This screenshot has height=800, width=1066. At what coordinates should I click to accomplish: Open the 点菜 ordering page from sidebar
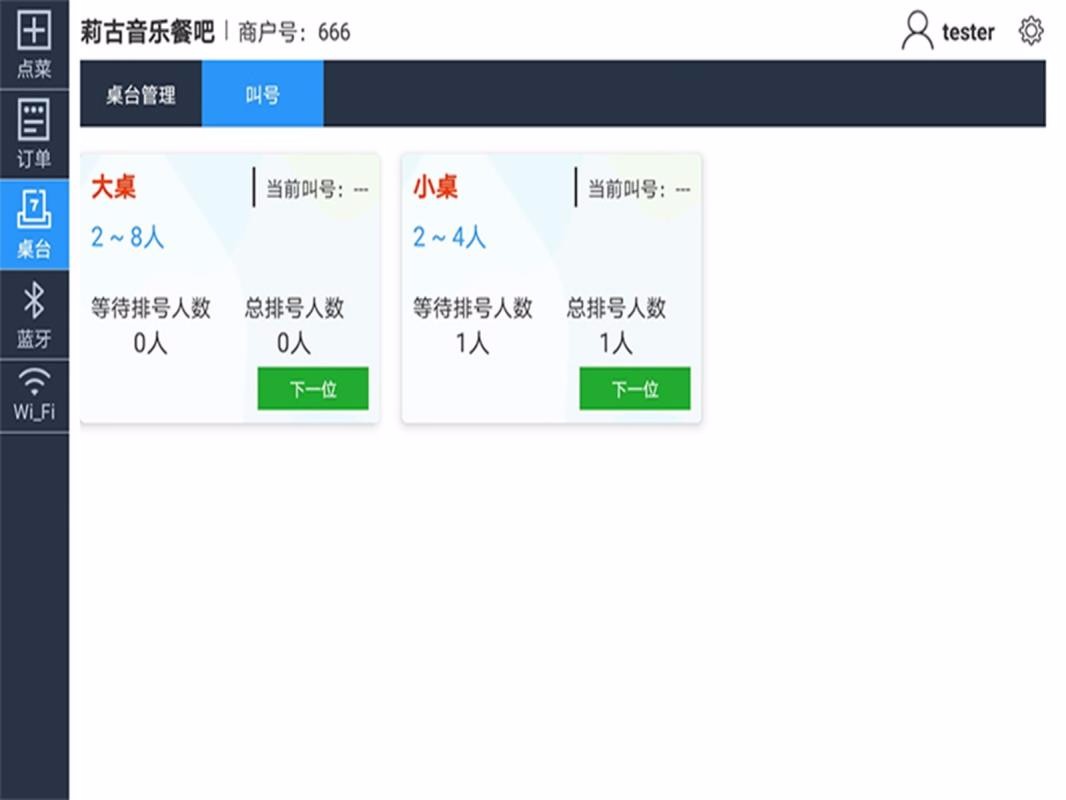click(x=34, y=44)
